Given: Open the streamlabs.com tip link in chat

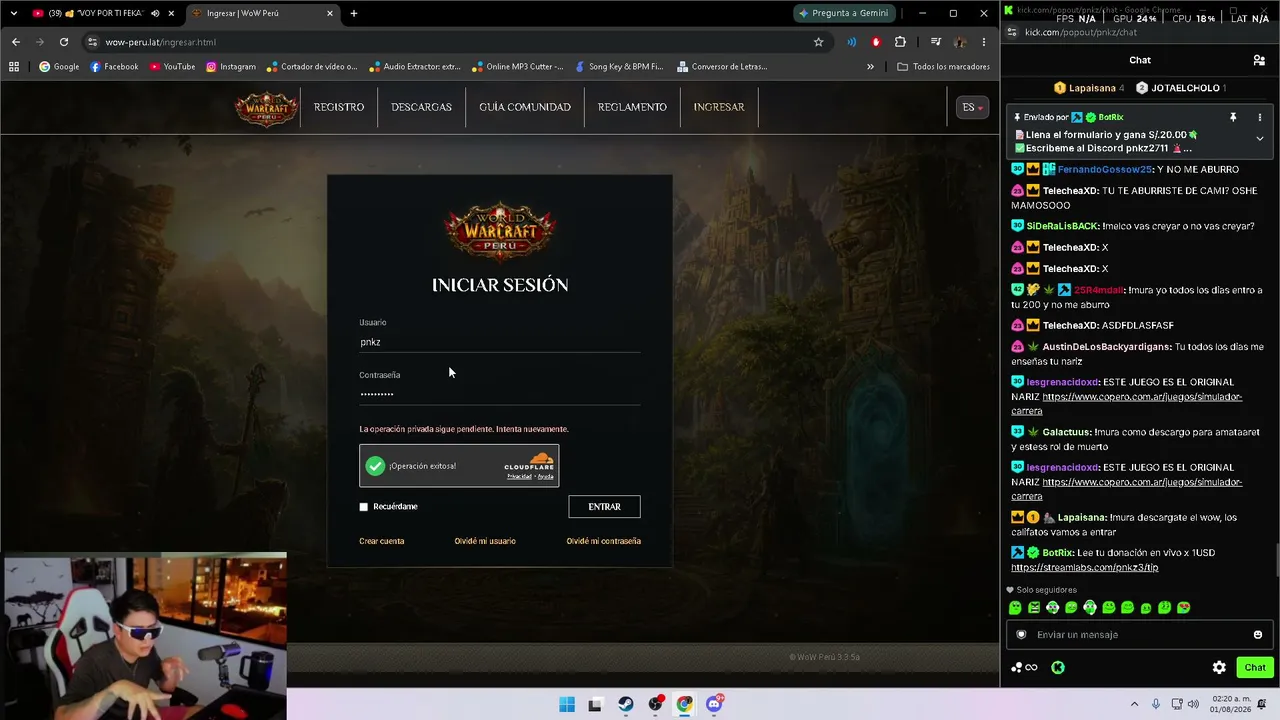Looking at the screenshot, I should (x=1085, y=567).
